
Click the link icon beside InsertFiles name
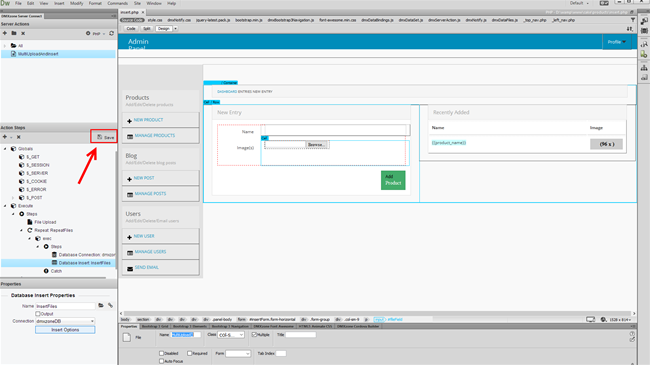tap(110, 306)
